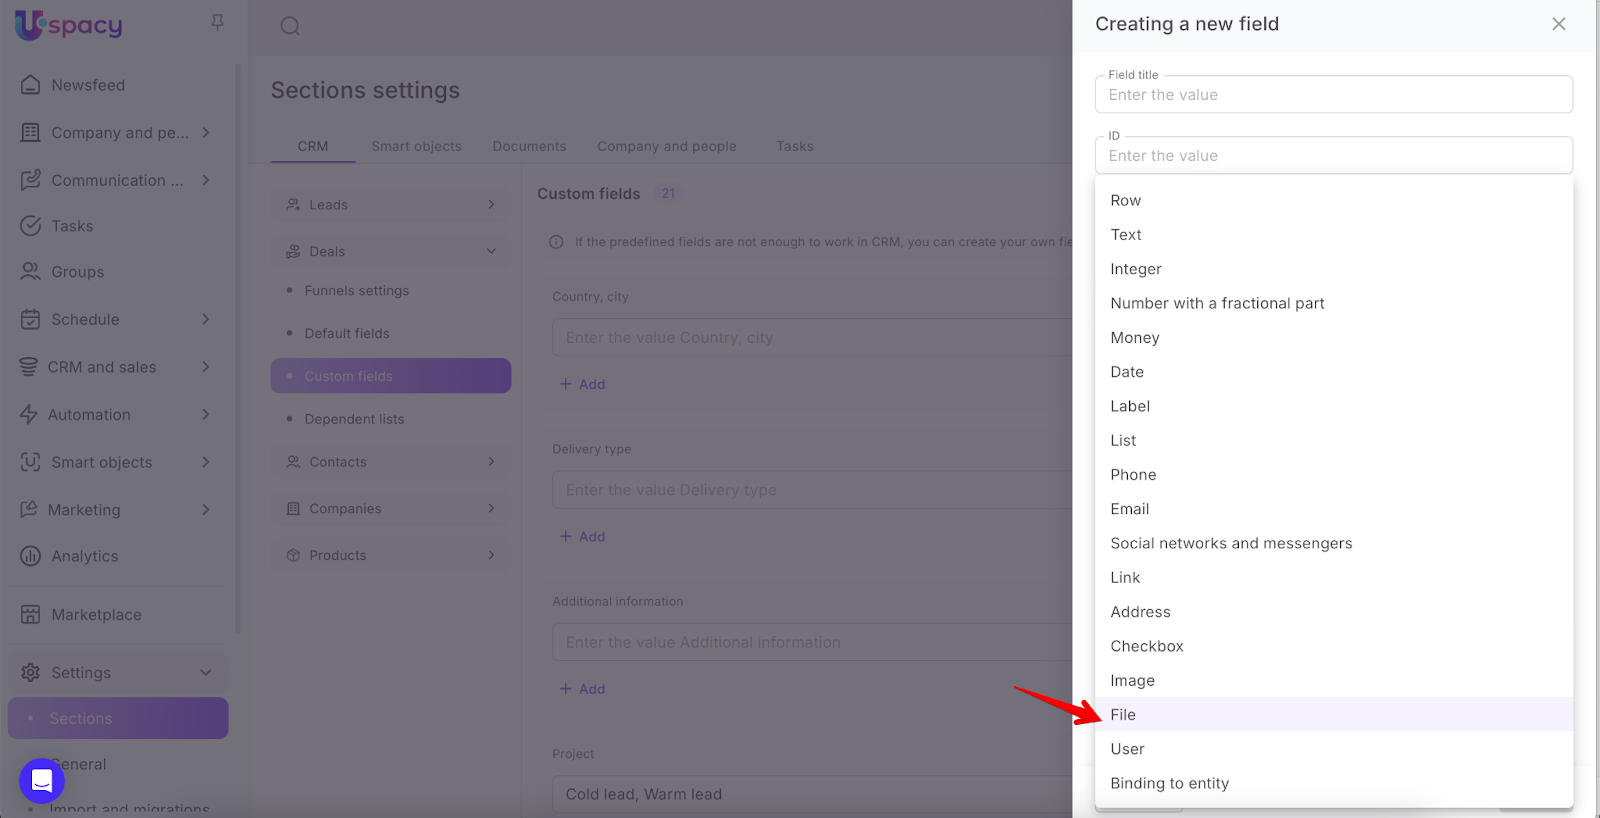The image size is (1600, 818).
Task: Switch to the Smart objects tab
Action: (416, 146)
